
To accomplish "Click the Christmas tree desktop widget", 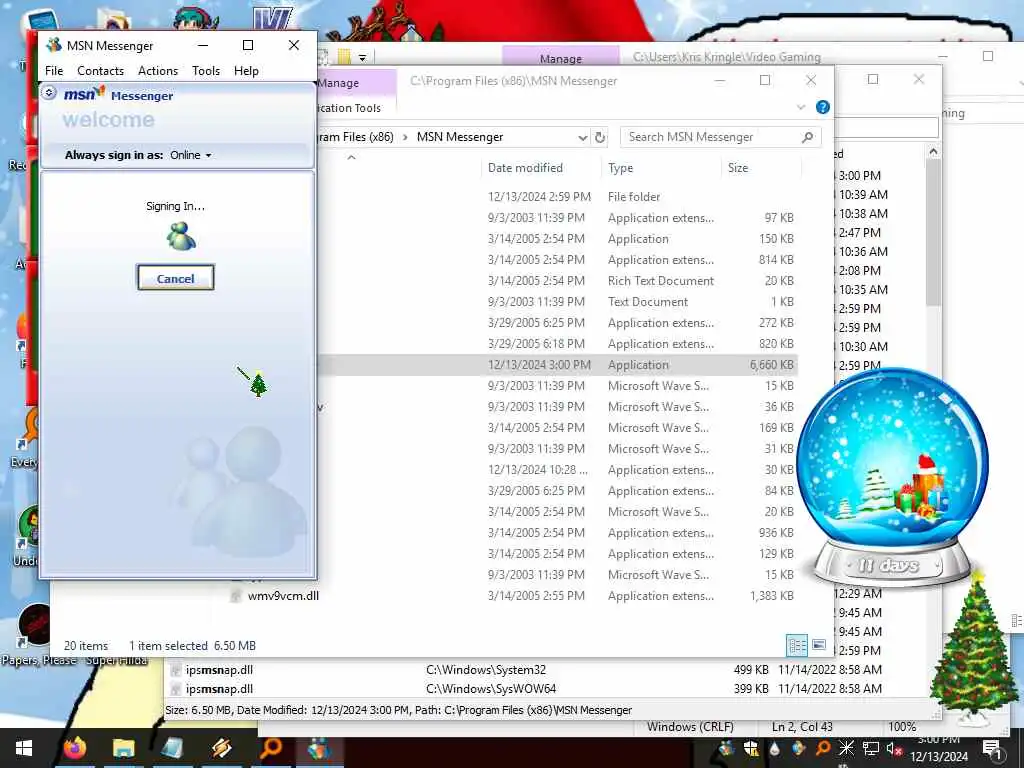I will point(974,648).
